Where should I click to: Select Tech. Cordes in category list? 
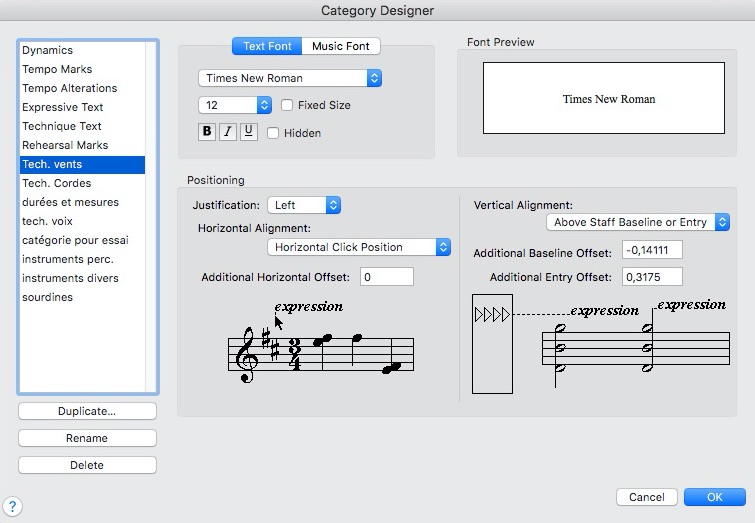(57, 183)
